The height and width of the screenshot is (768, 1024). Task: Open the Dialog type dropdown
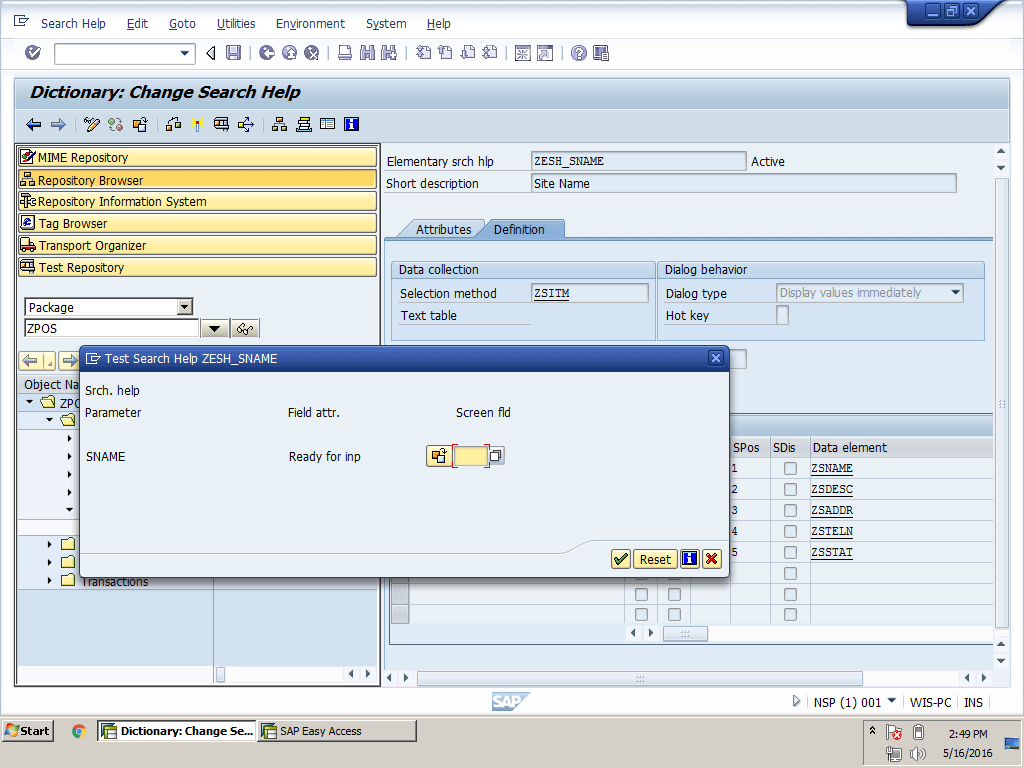[955, 293]
